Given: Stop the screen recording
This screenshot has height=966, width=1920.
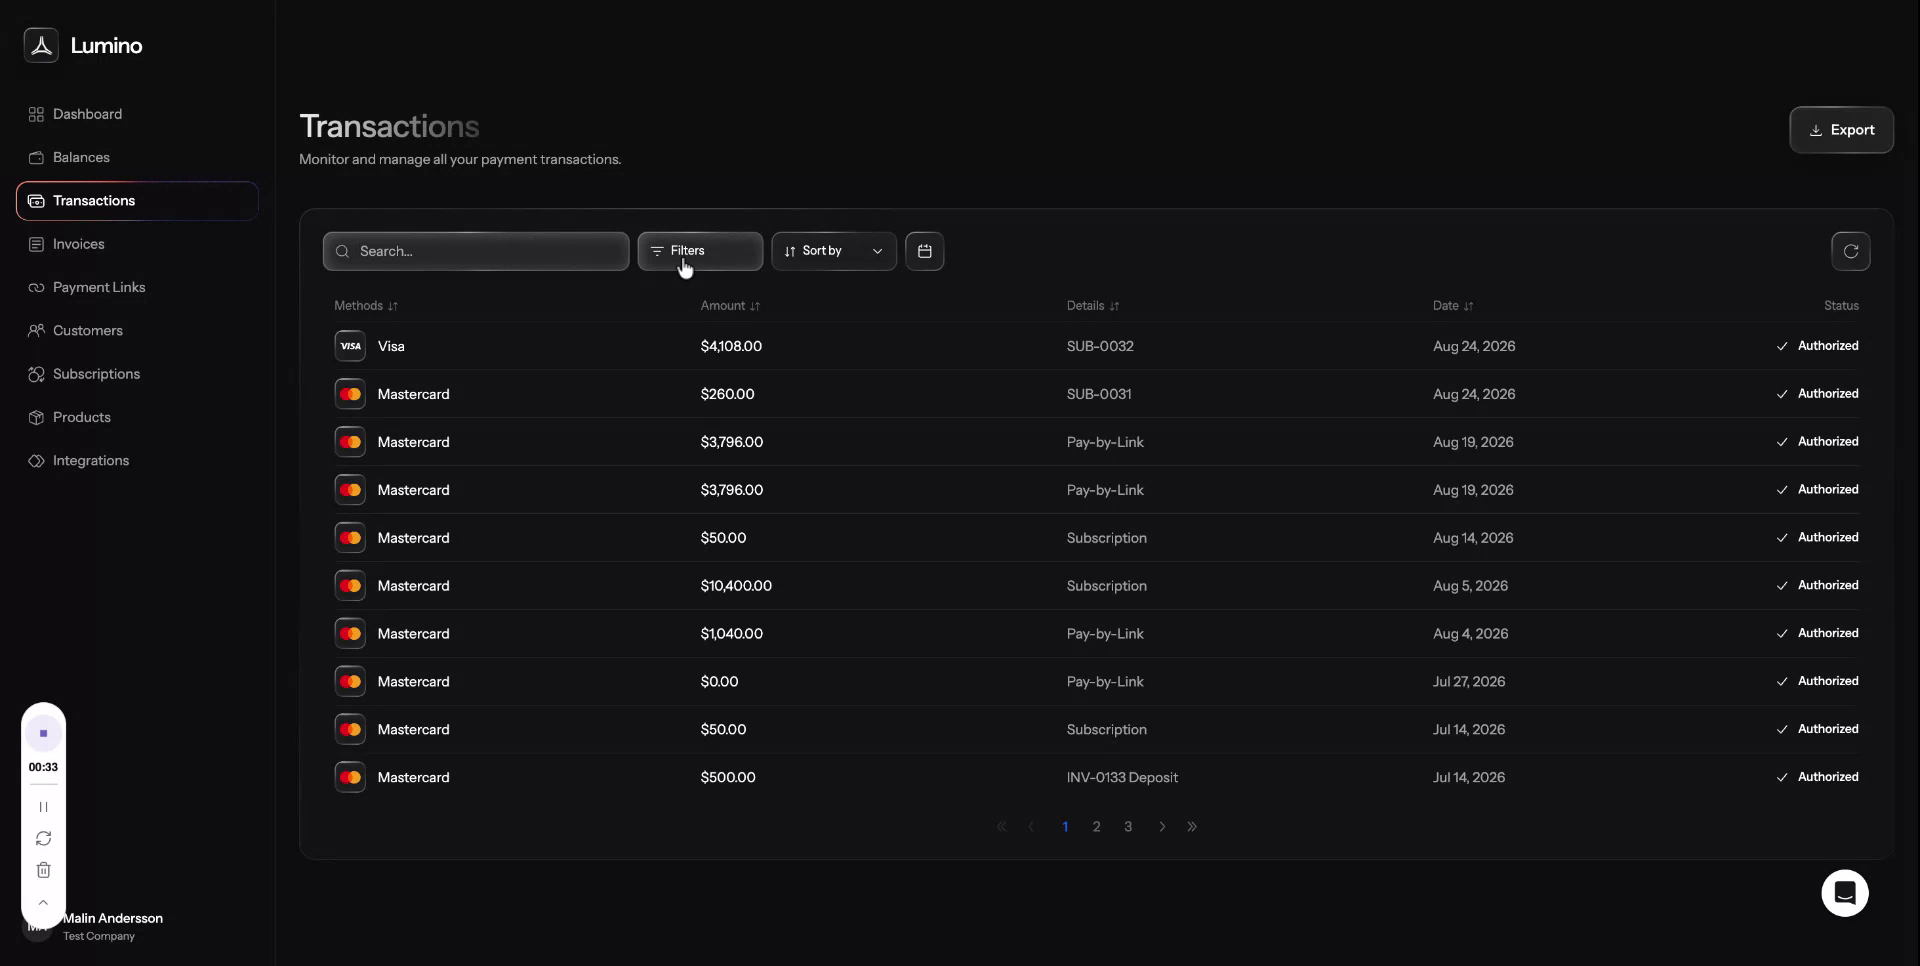Looking at the screenshot, I should [43, 734].
